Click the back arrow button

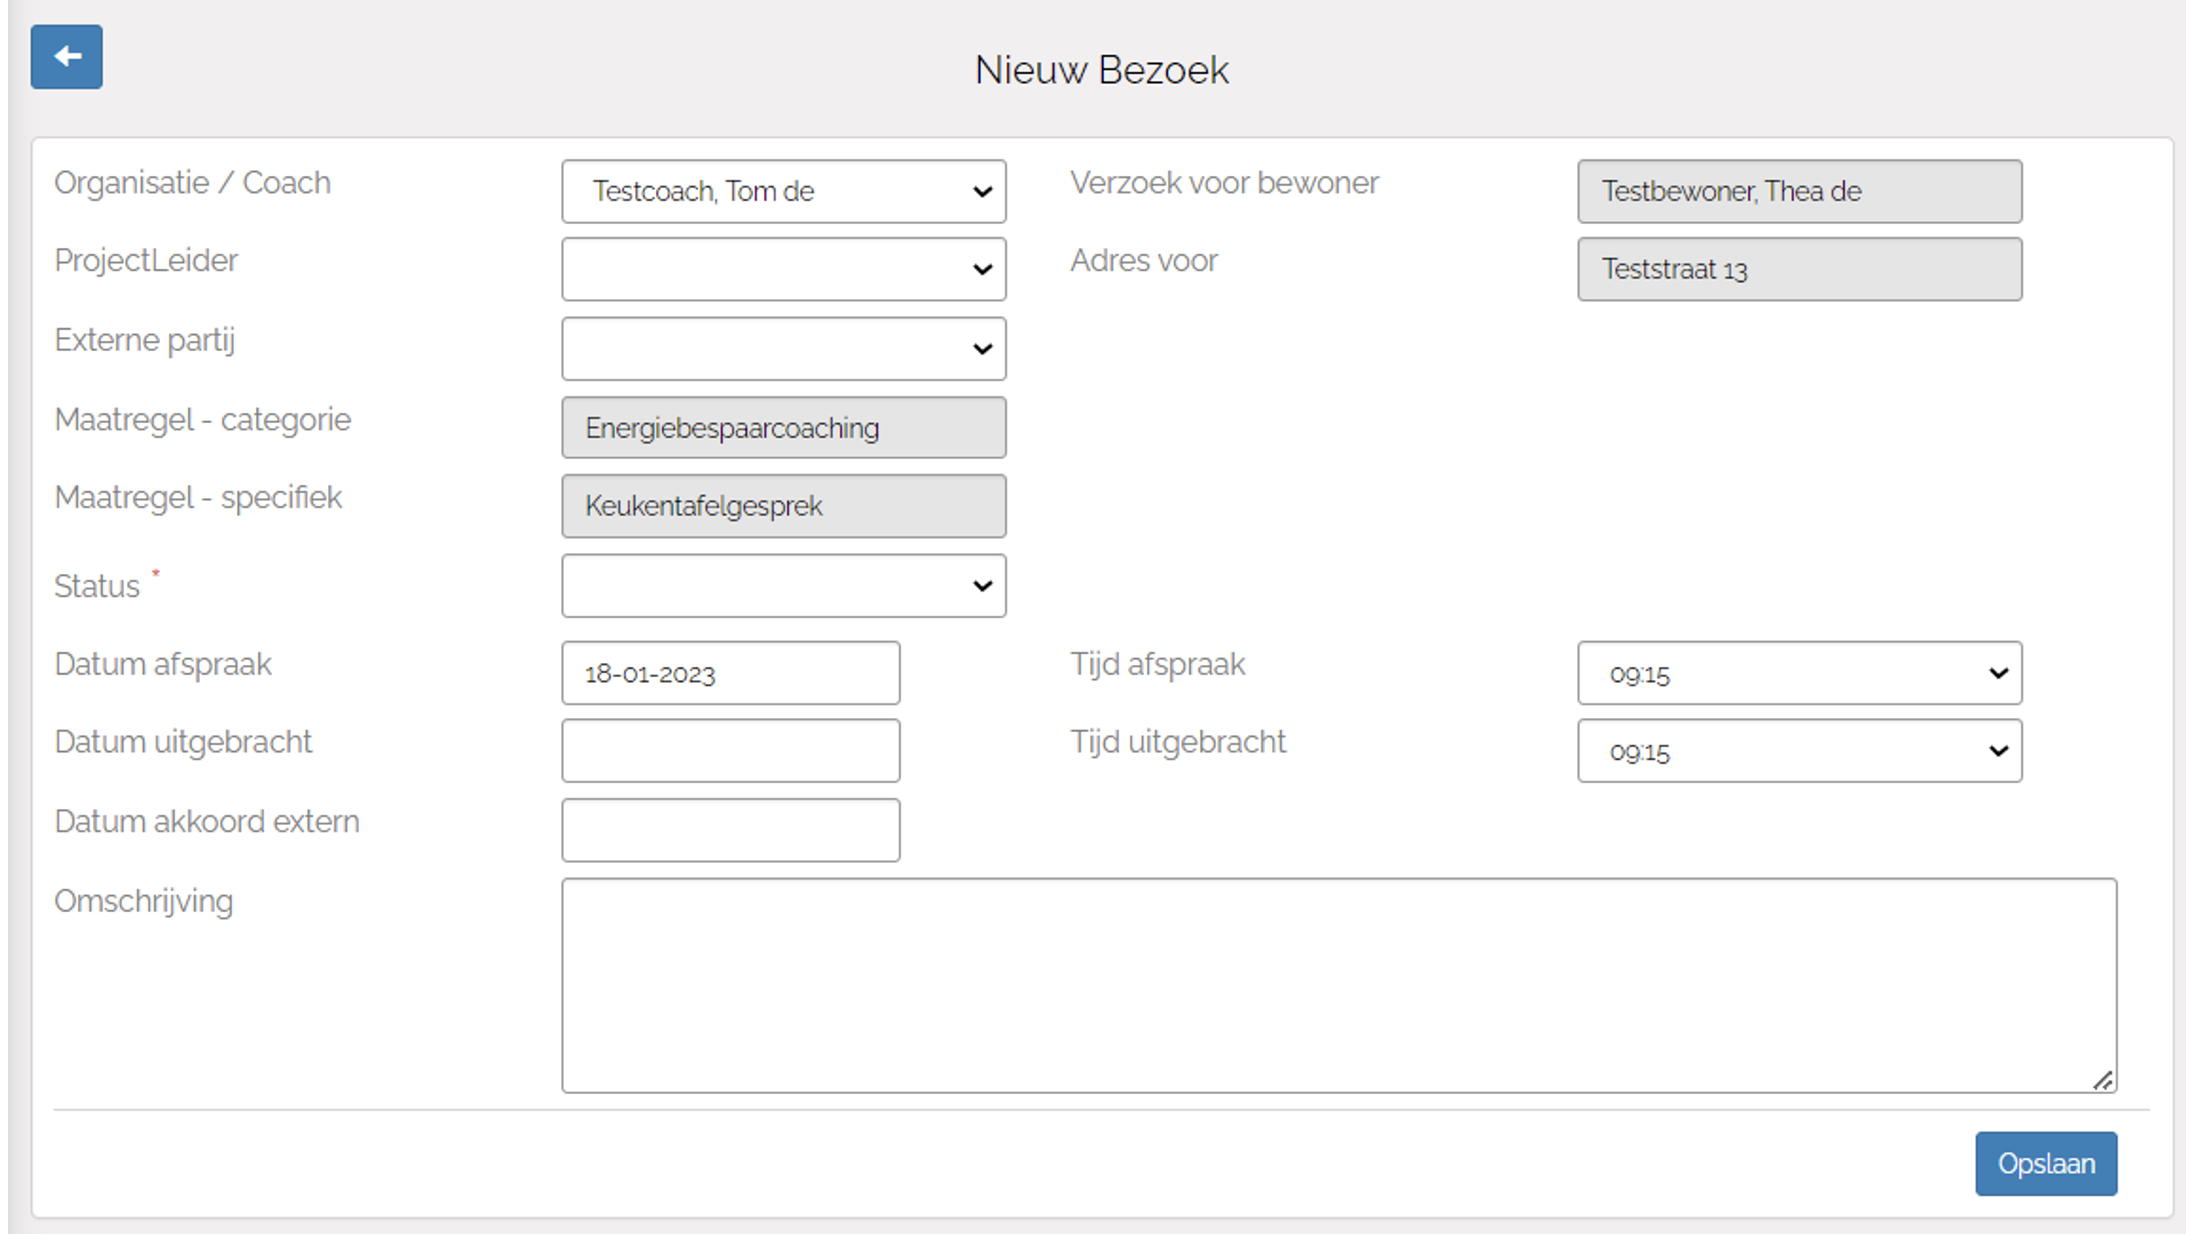coord(66,57)
